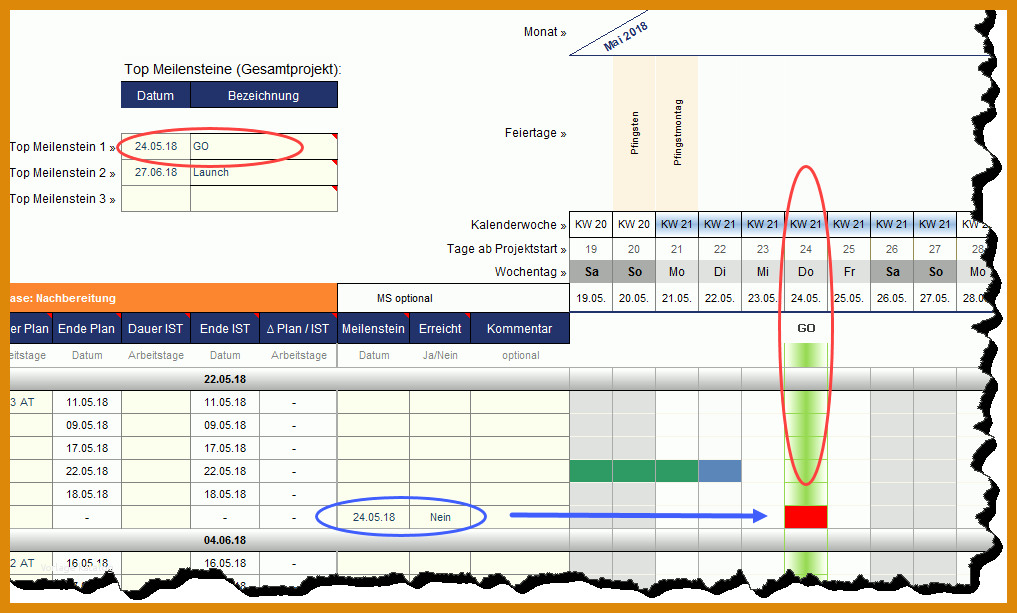Viewport: 1017px width, 613px height.
Task: Click the 'Do' weekday cell
Action: coord(806,272)
